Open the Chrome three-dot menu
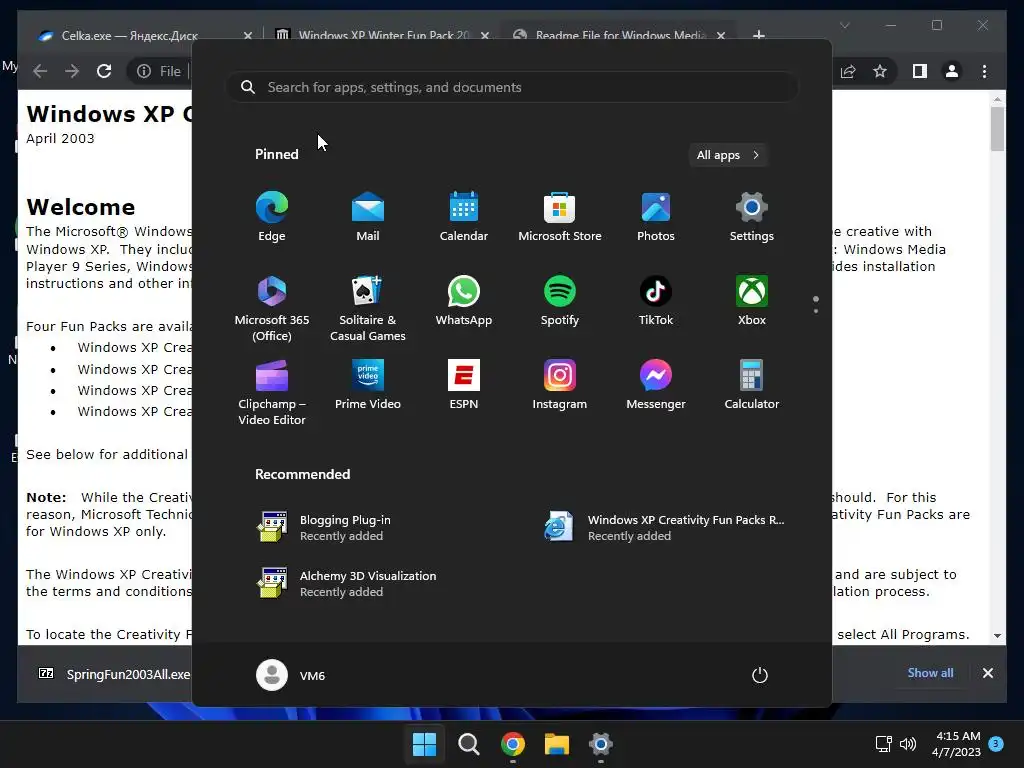 pyautogui.click(x=985, y=71)
